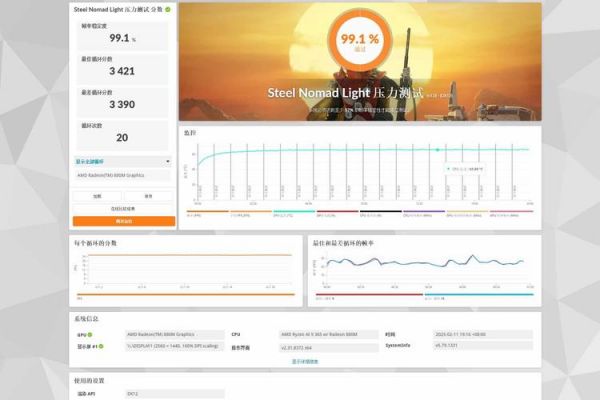The width and height of the screenshot is (600, 400).
Task: Click the 每个循环的分数 chart heading
Action: pos(95,243)
